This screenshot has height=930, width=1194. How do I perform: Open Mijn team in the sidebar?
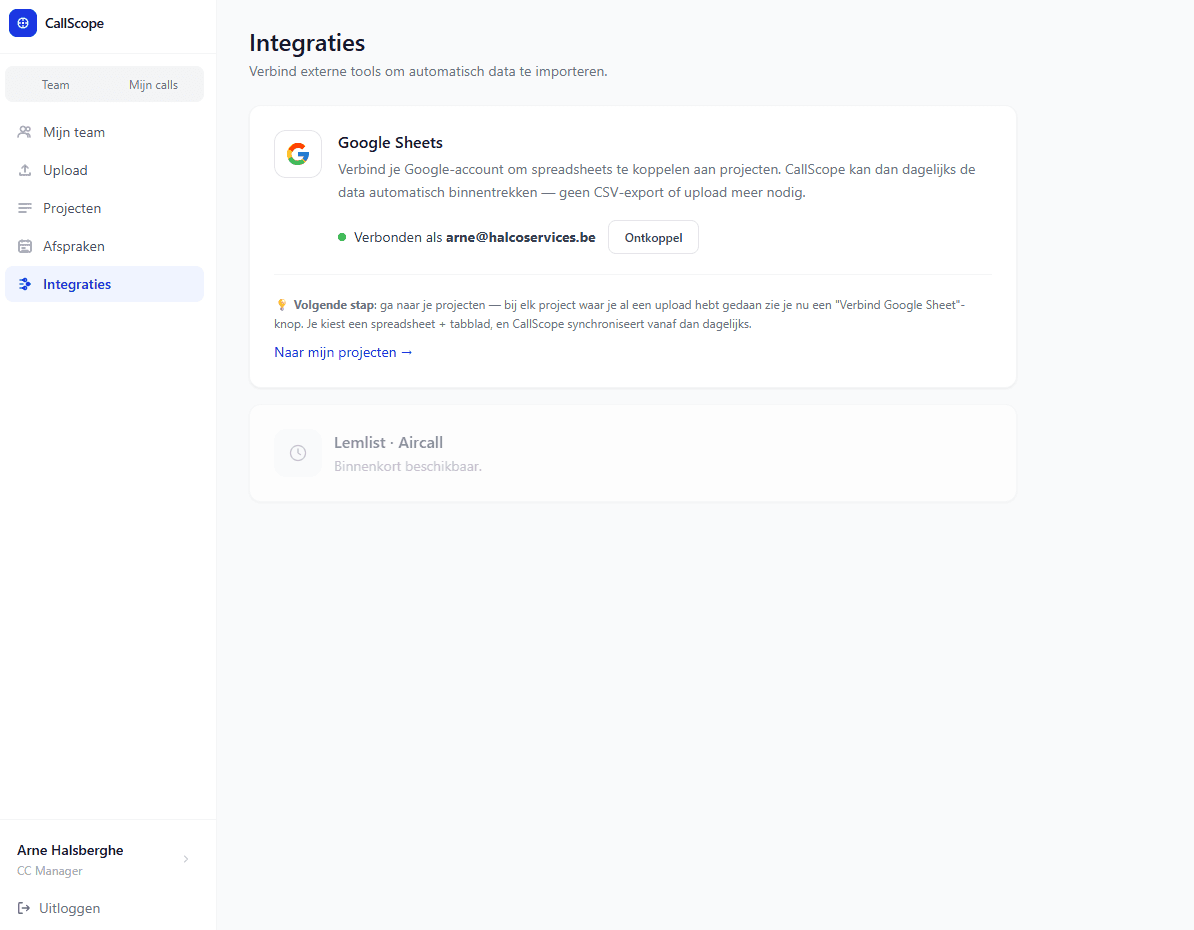point(104,132)
